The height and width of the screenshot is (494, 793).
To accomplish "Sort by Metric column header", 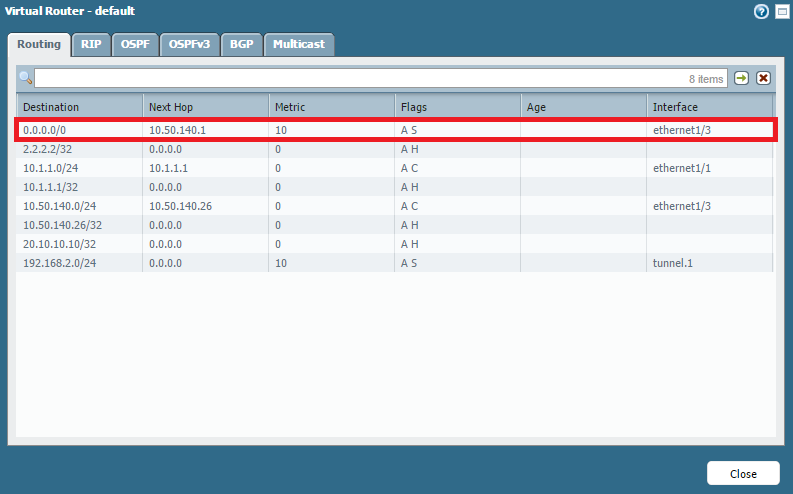I will coord(332,107).
